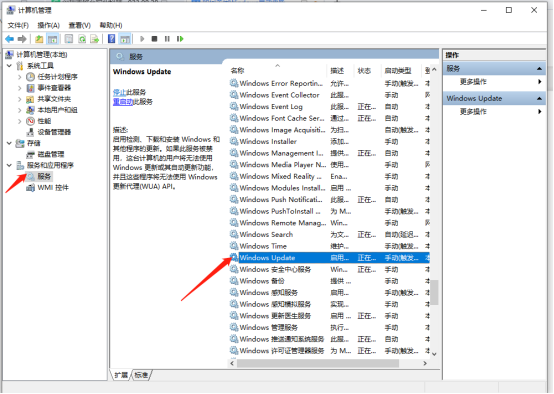Viewport: 554px width, 394px height.
Task: Select the Windows Search service row
Action: (329, 235)
